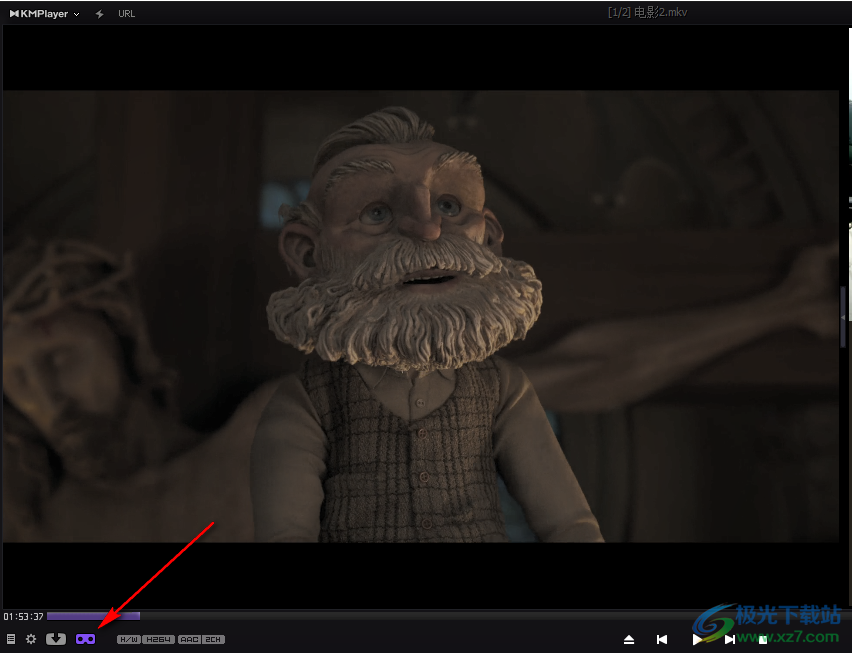Click the 2CH audio channel badge
Viewport: 852px width, 653px height.
(213, 639)
